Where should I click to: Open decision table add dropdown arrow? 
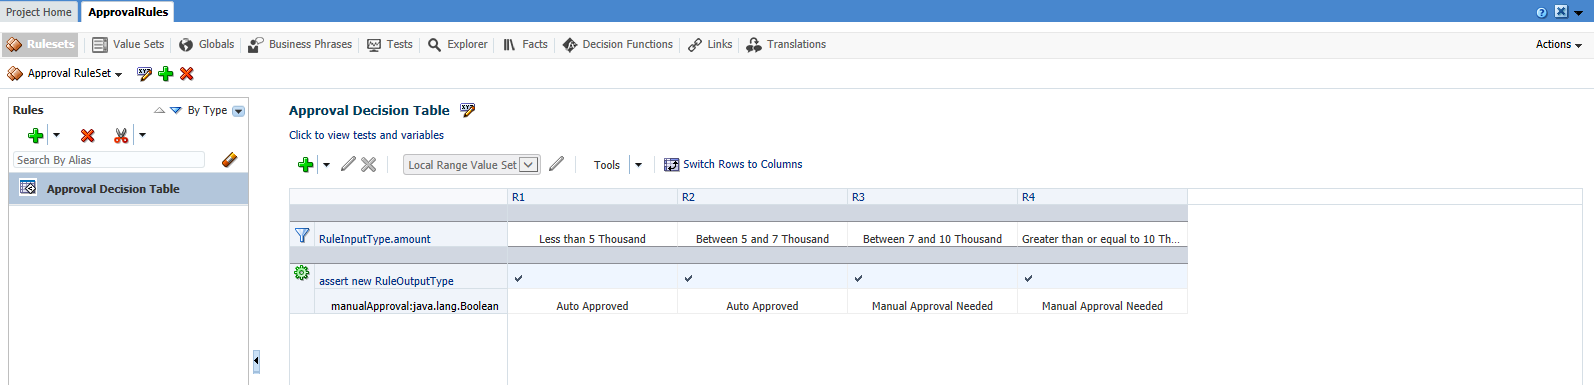pos(326,165)
